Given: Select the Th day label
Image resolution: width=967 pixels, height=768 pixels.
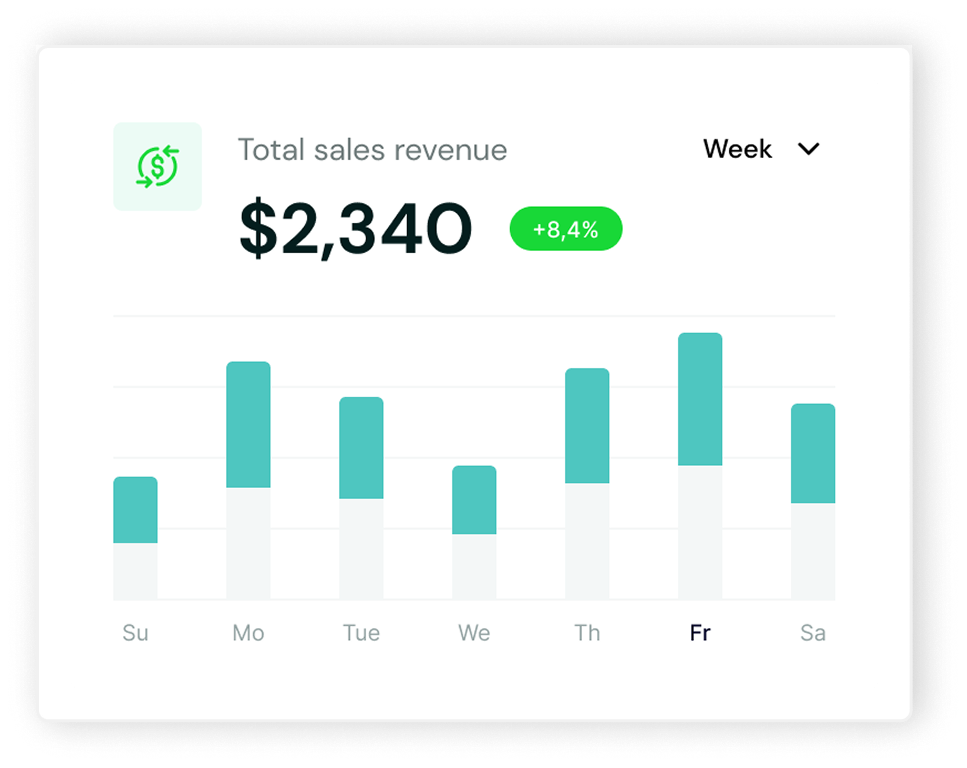Looking at the screenshot, I should pos(587,633).
